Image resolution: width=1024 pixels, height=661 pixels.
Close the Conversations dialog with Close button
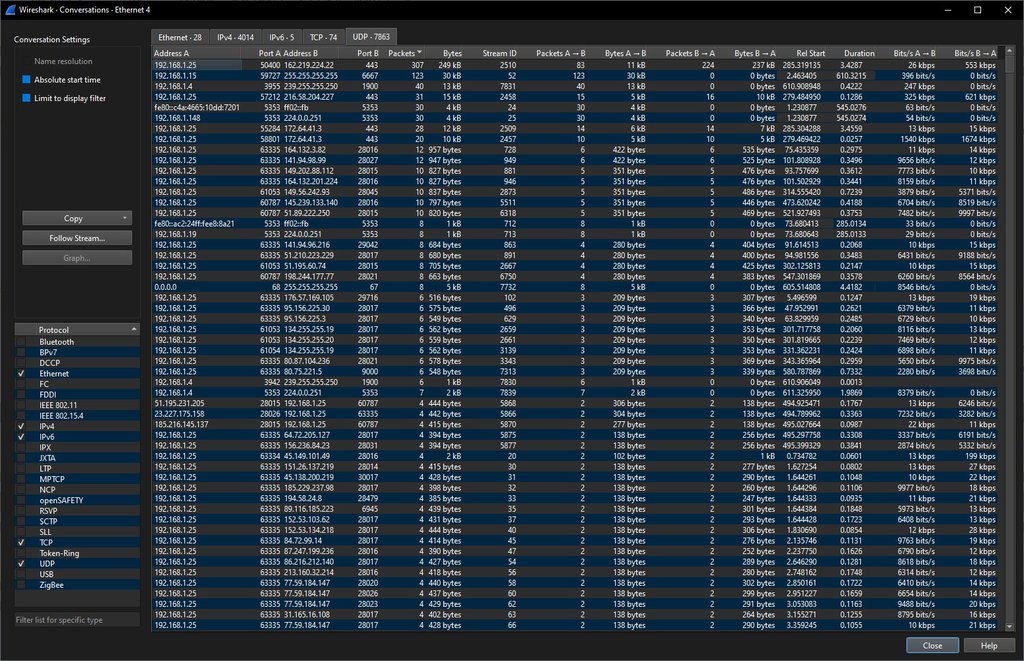click(932, 645)
